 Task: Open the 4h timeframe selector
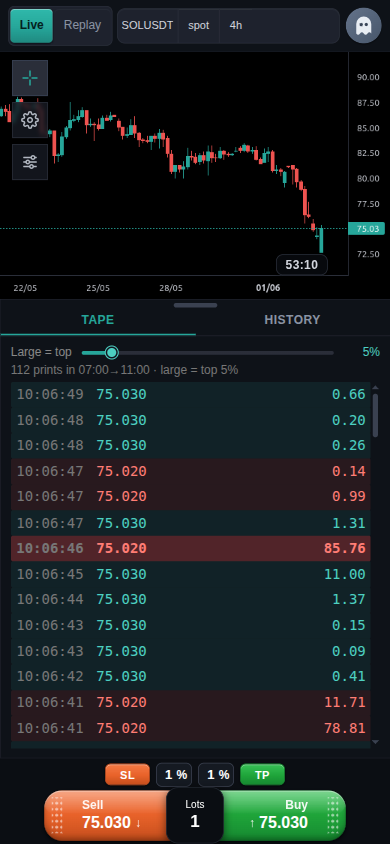click(x=236, y=25)
